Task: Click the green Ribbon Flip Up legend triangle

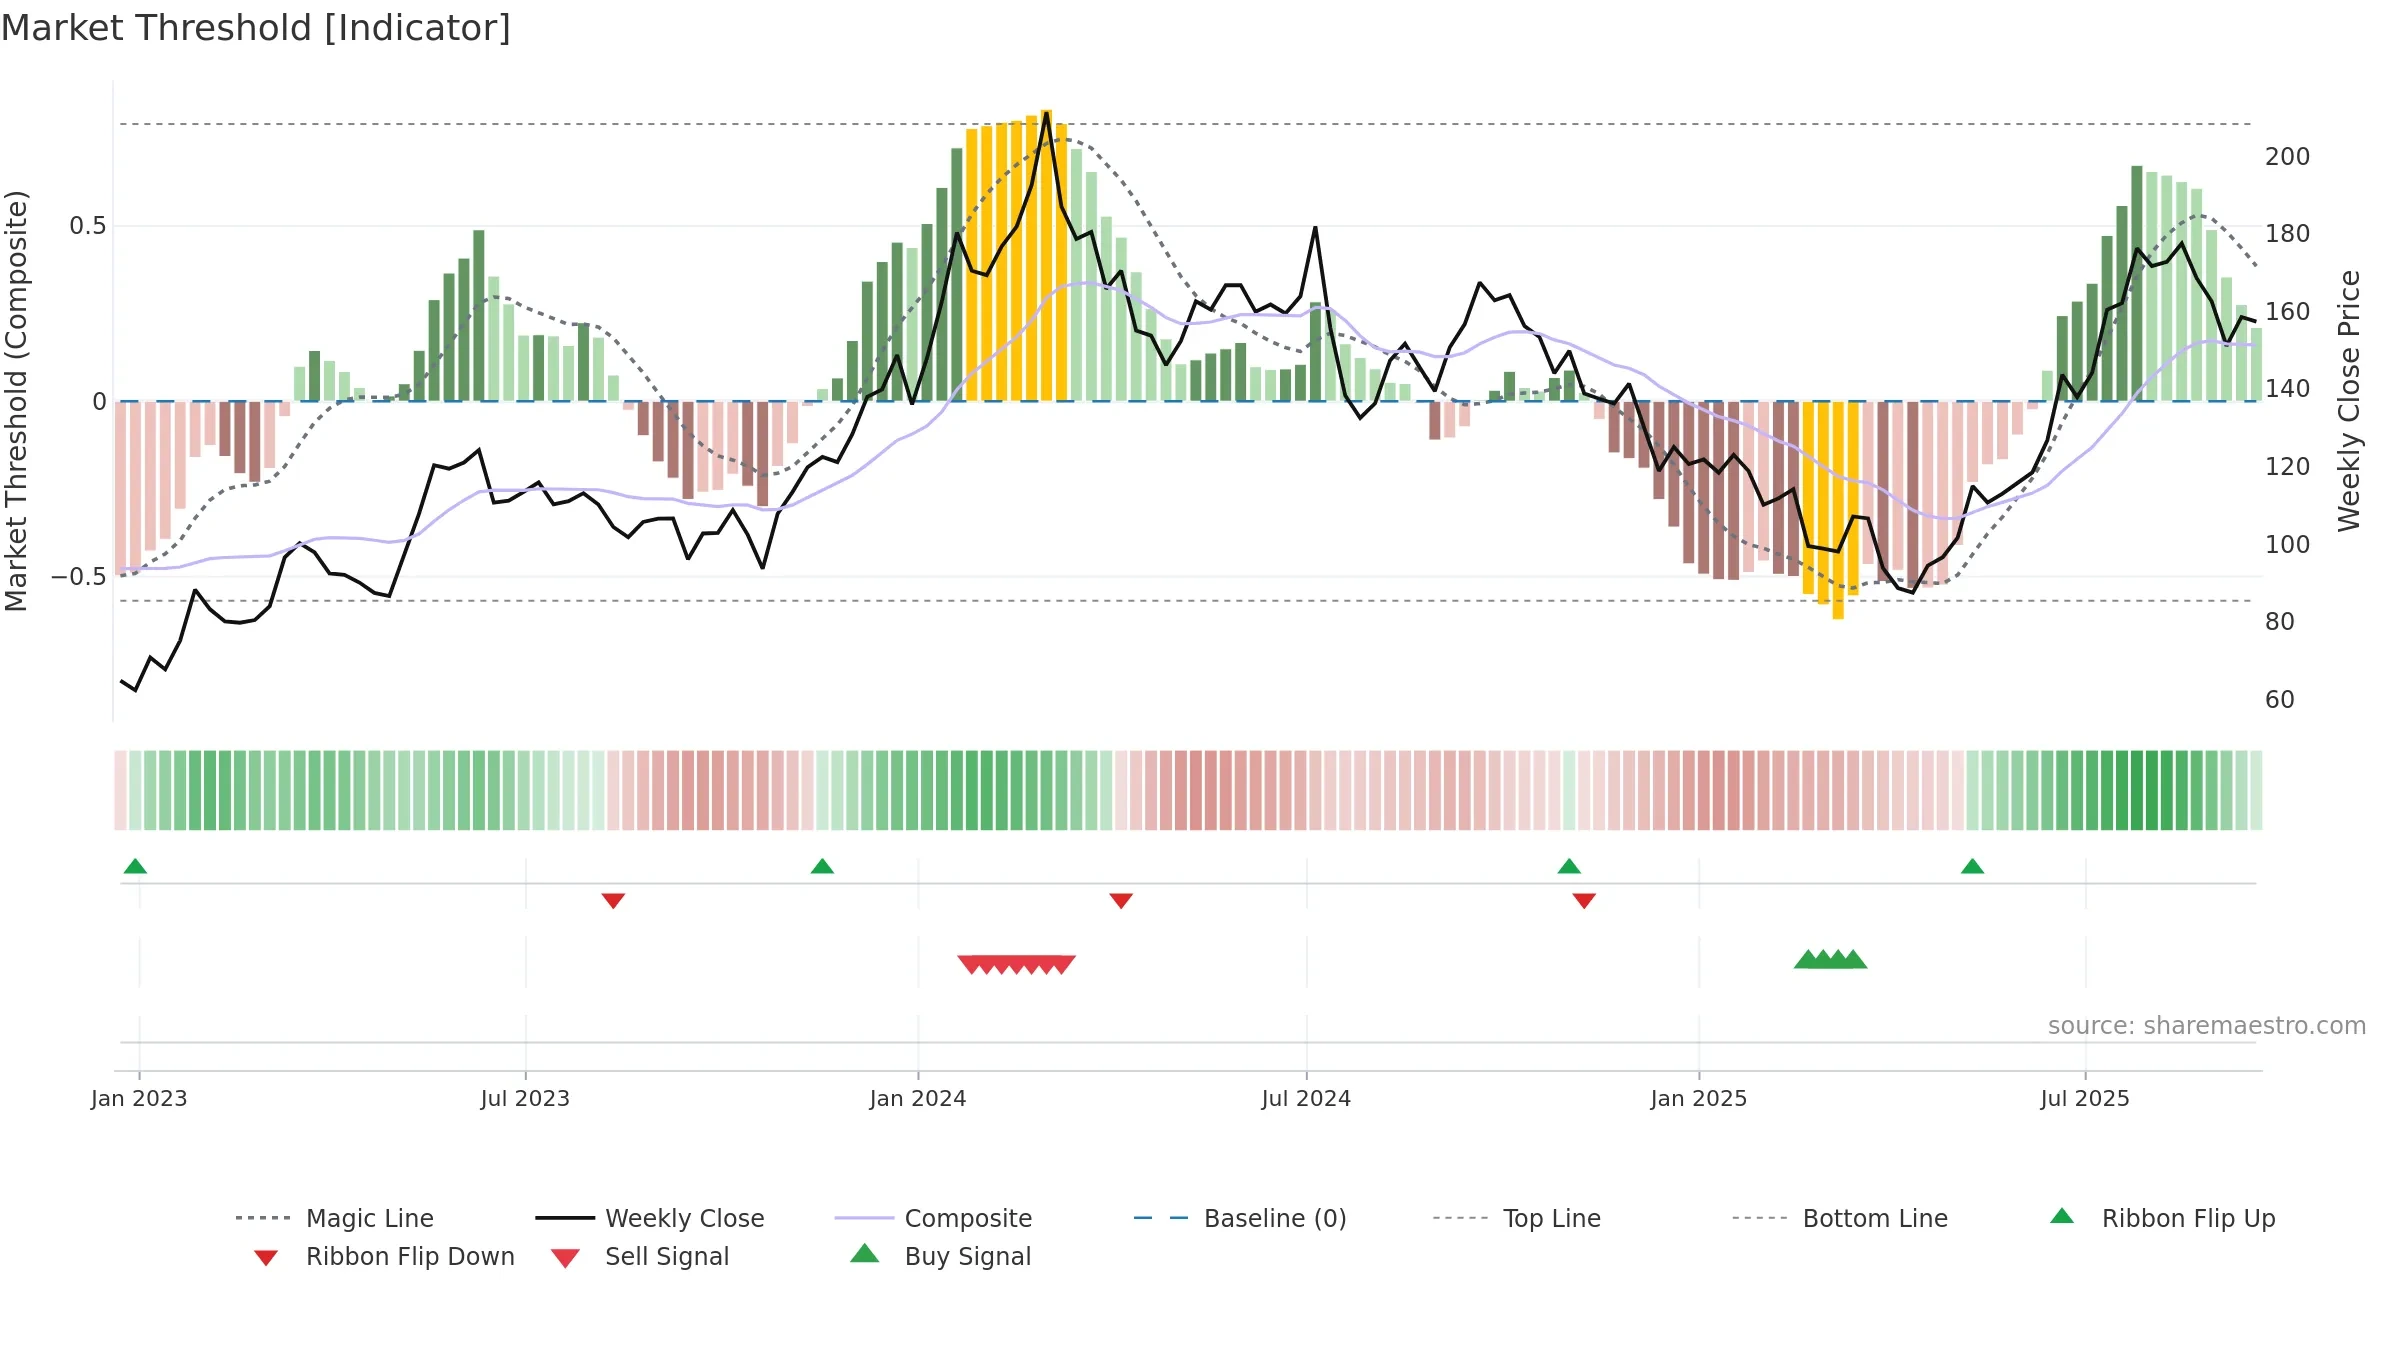Action: (2062, 1216)
